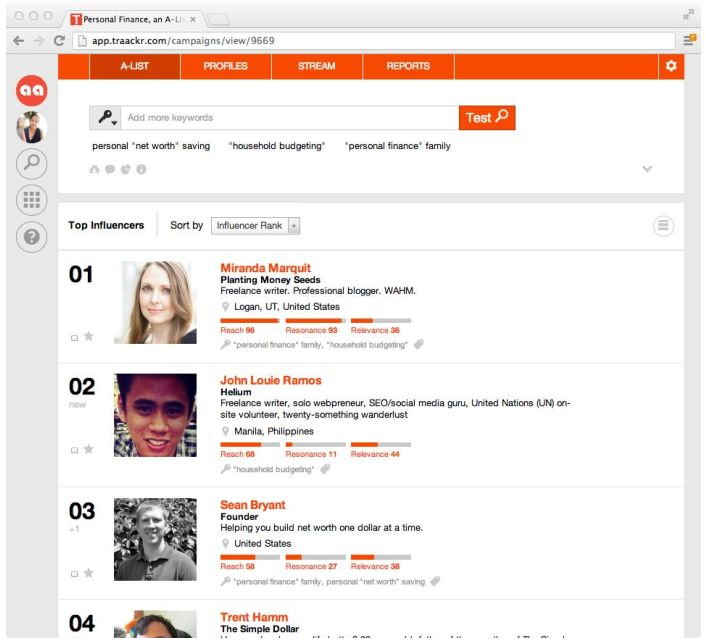Open Trent Hamm's profile link
The image size is (706, 643).
254,617
